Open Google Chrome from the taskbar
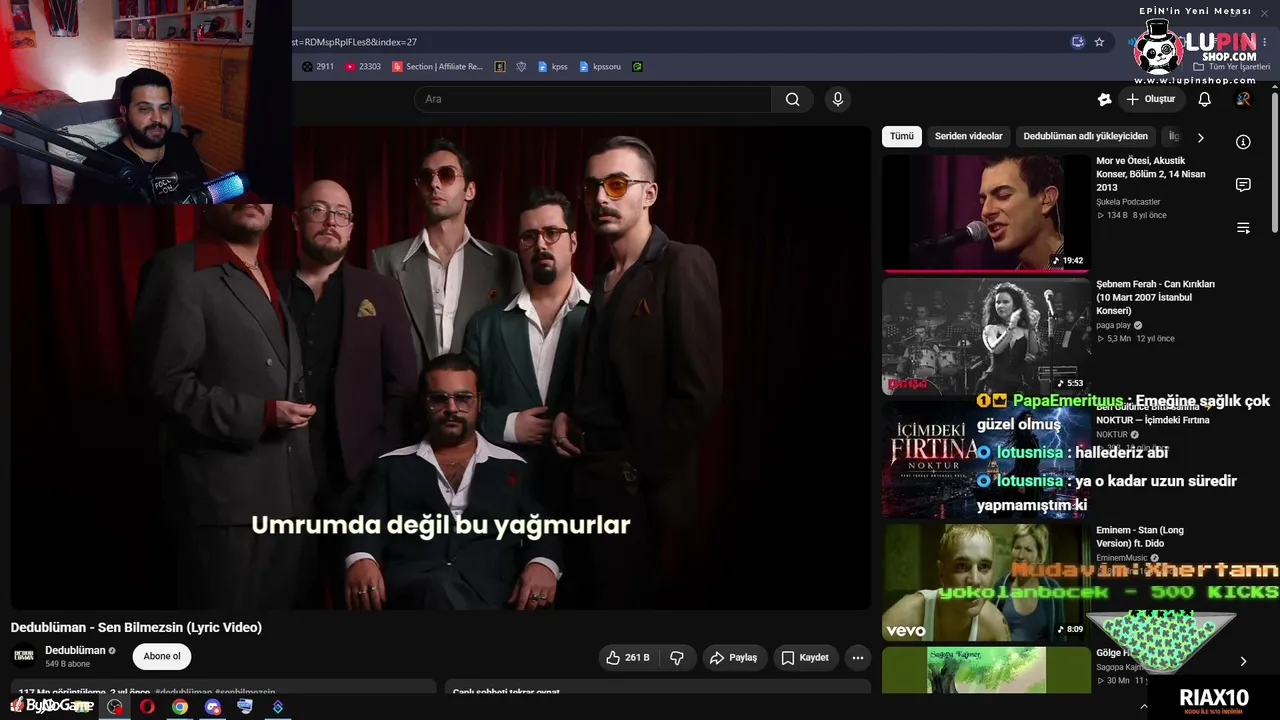 179,706
